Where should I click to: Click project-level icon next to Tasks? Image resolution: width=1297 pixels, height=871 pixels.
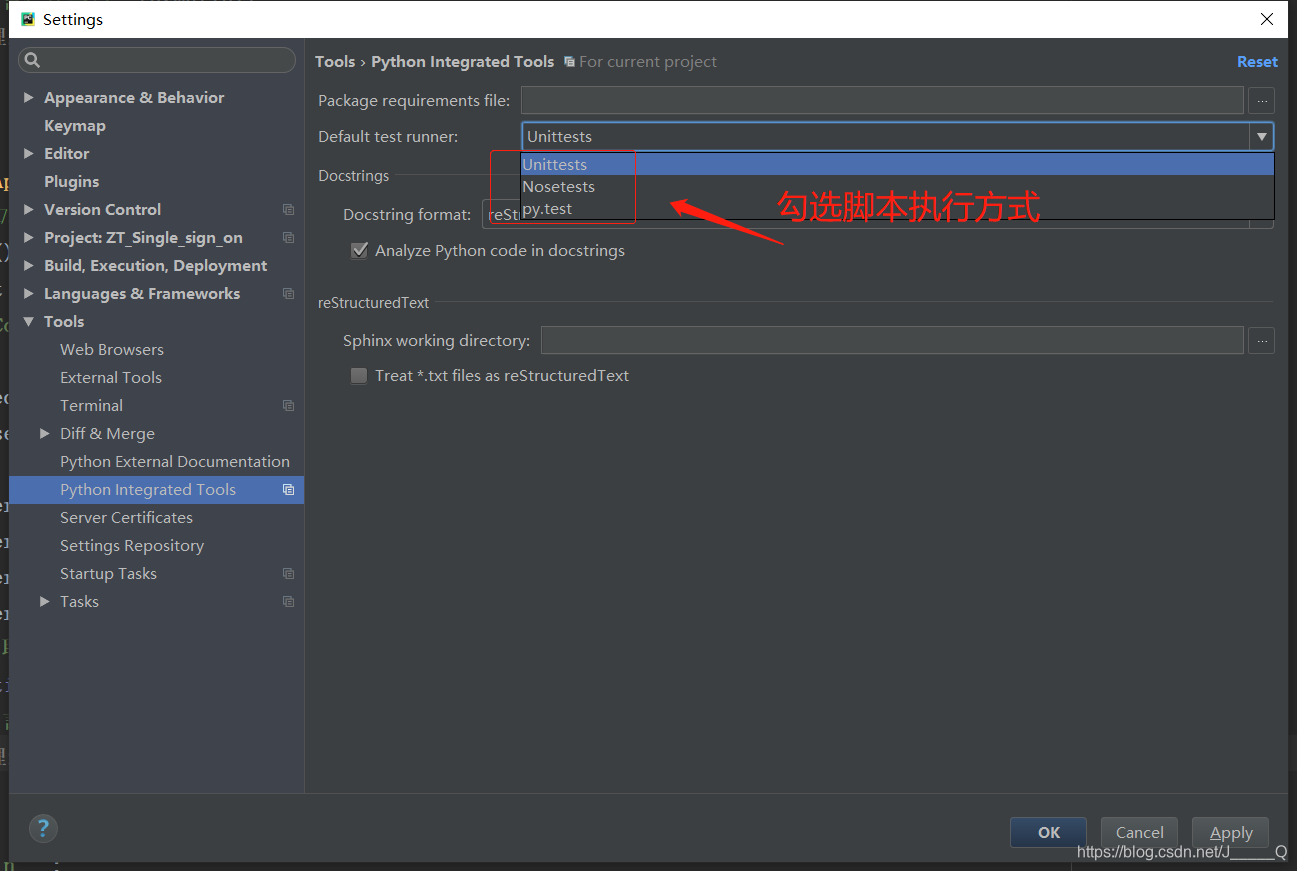click(x=288, y=602)
